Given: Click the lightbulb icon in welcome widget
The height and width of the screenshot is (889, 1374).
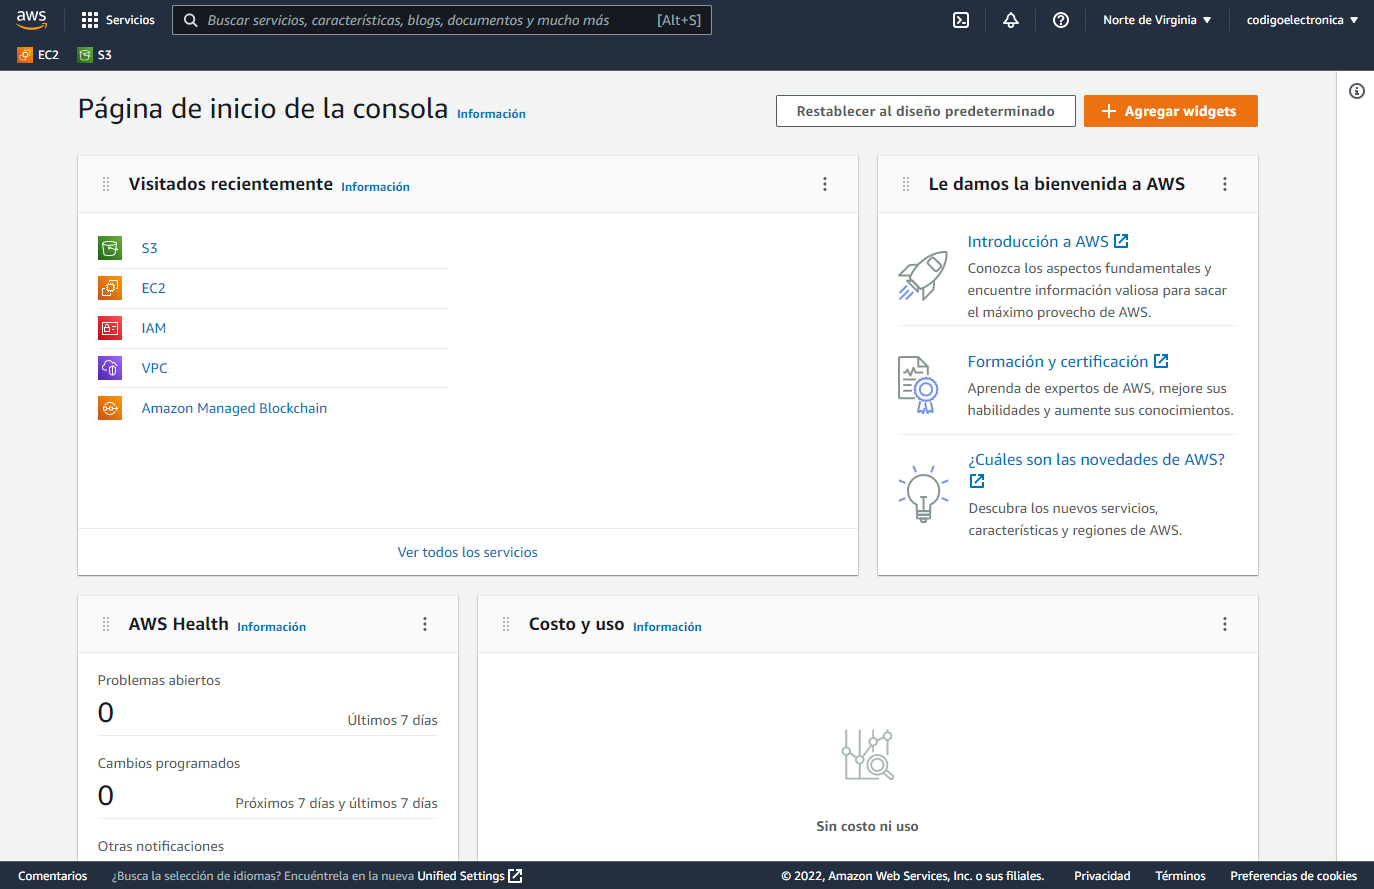Looking at the screenshot, I should point(923,493).
